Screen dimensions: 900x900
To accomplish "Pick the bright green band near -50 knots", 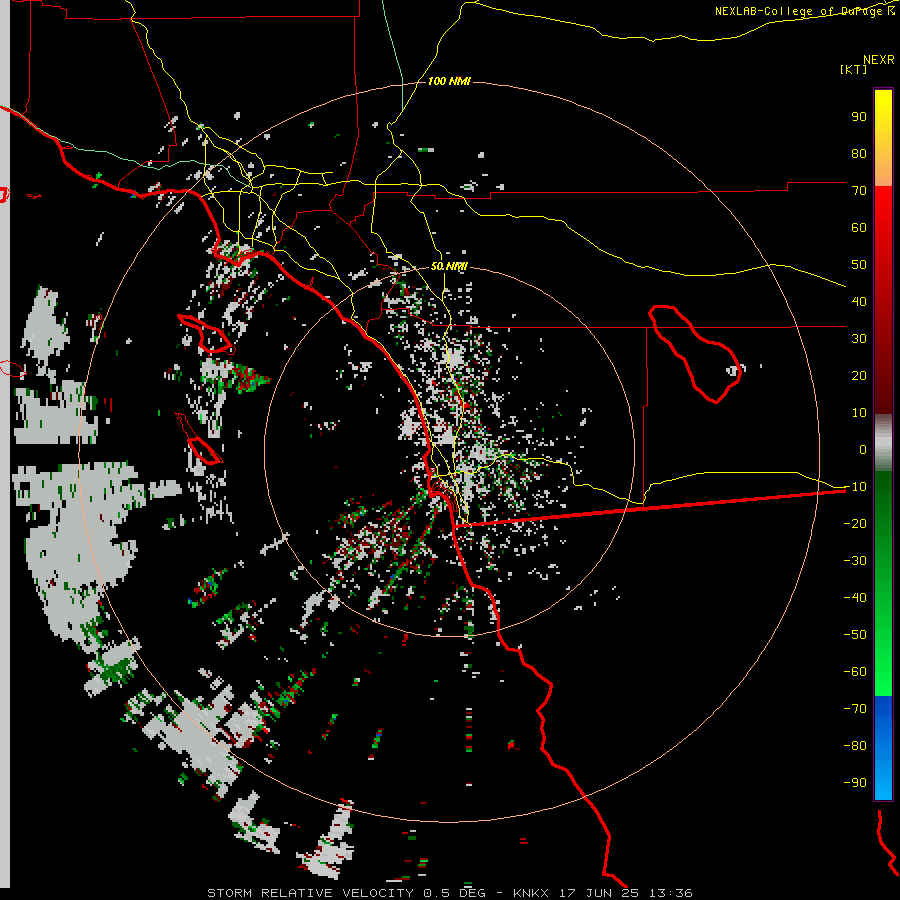I will click(883, 635).
